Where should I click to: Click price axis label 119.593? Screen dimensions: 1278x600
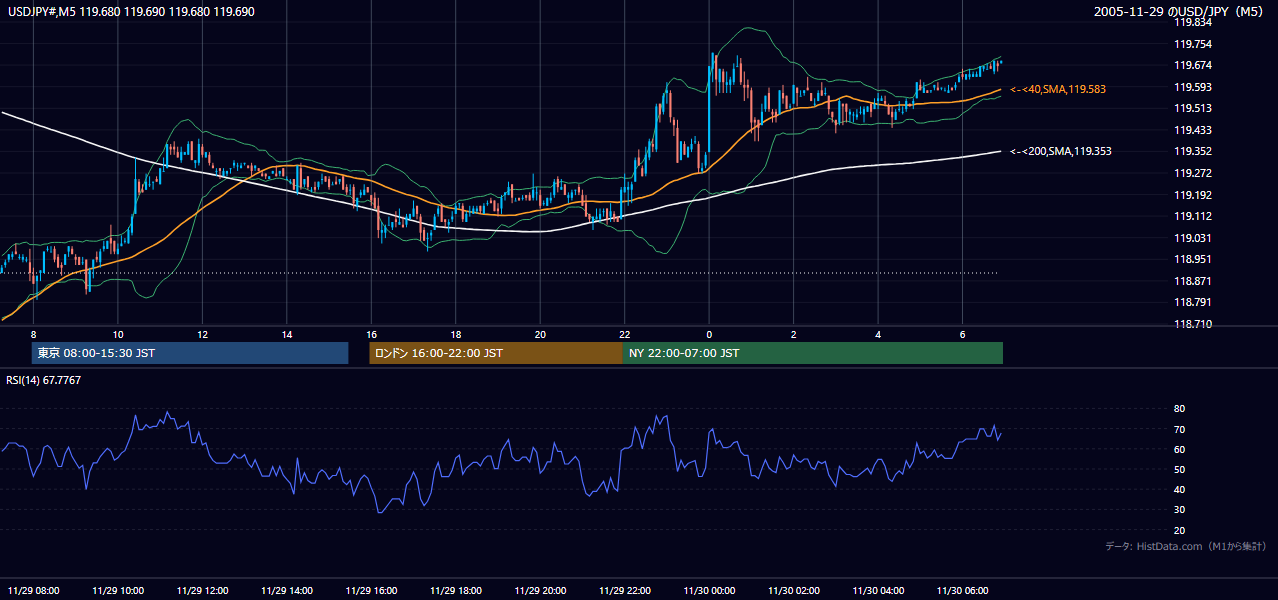(x=1193, y=87)
